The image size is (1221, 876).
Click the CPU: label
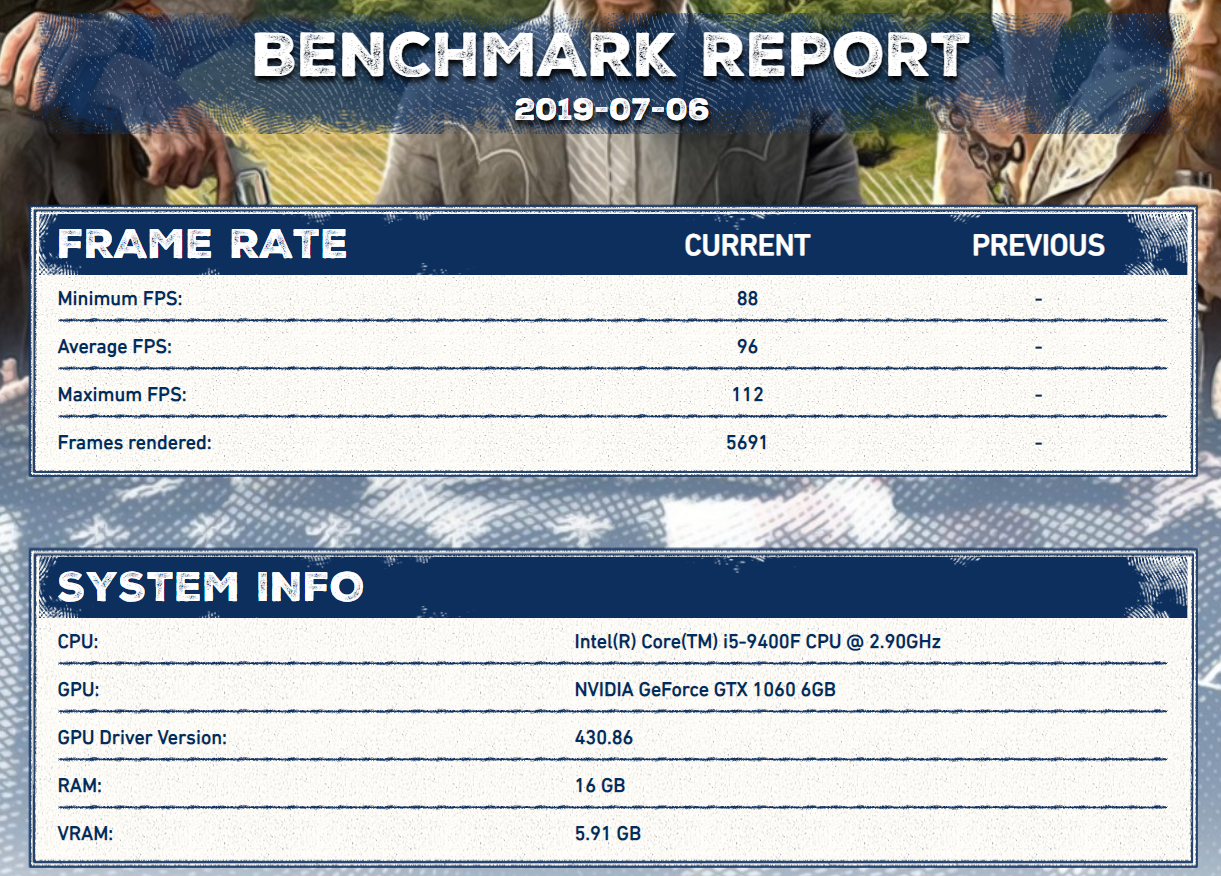click(78, 642)
